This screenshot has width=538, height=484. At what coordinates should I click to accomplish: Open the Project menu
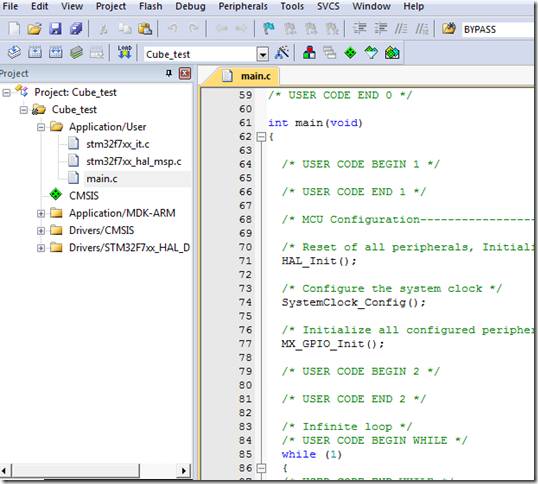111,6
